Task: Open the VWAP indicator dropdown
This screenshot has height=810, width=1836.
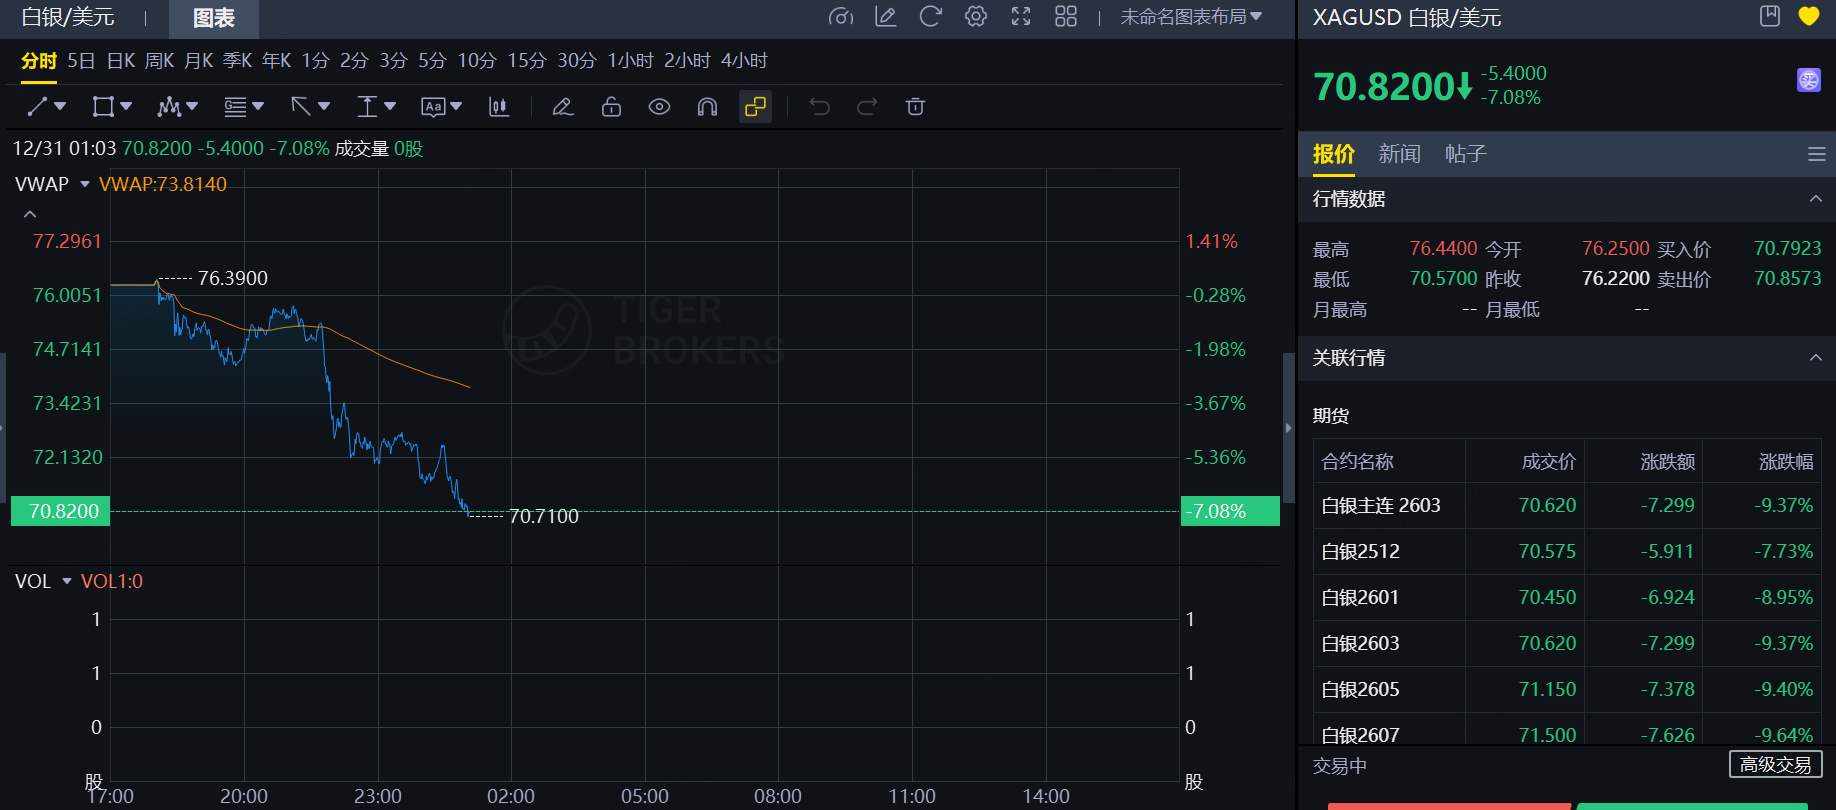Action: point(85,184)
